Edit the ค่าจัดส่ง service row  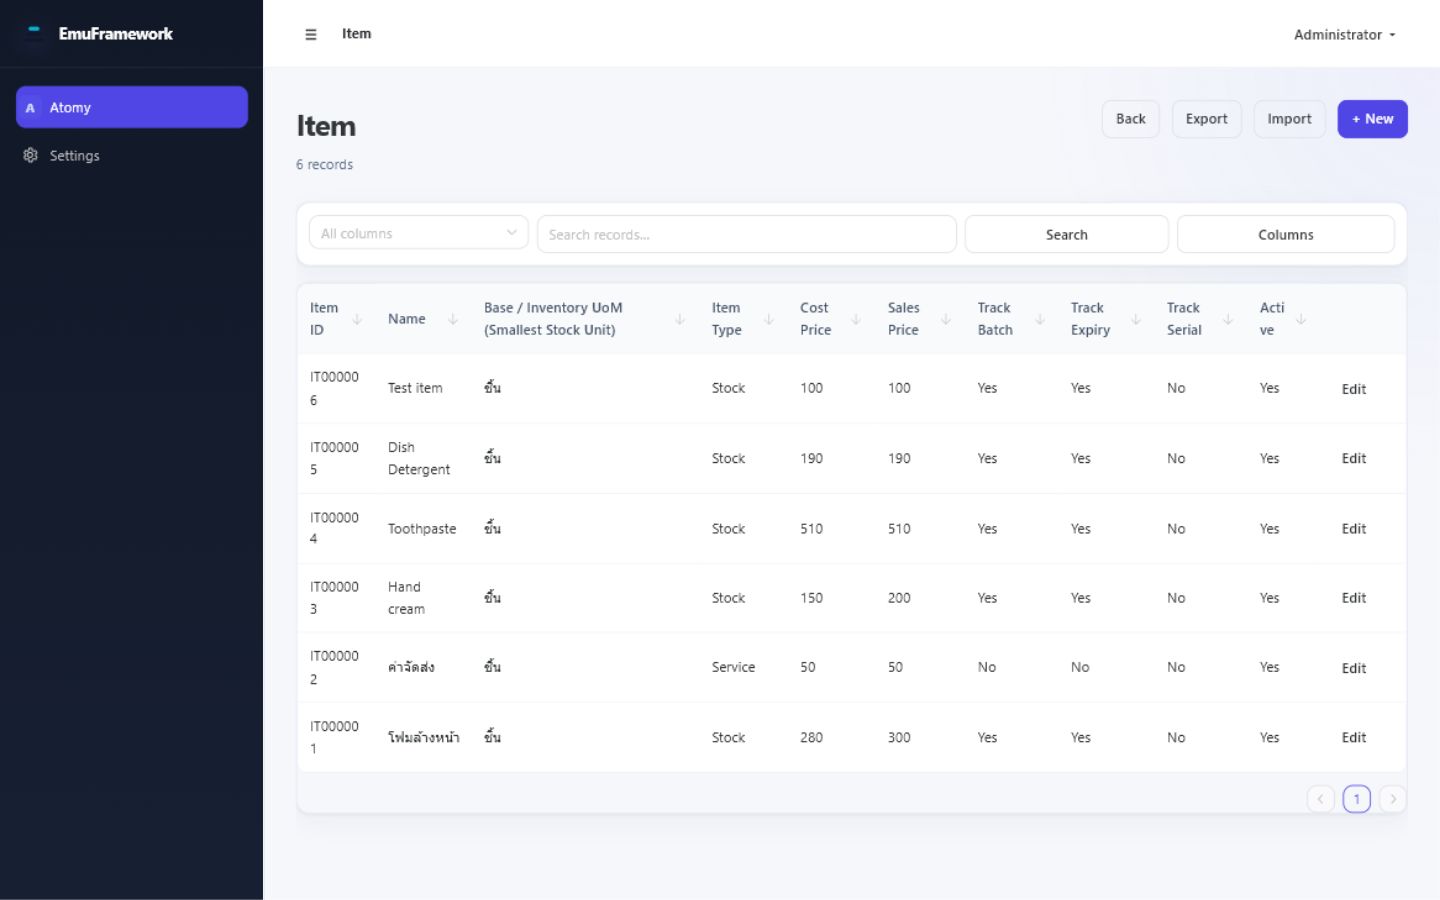click(x=1354, y=668)
